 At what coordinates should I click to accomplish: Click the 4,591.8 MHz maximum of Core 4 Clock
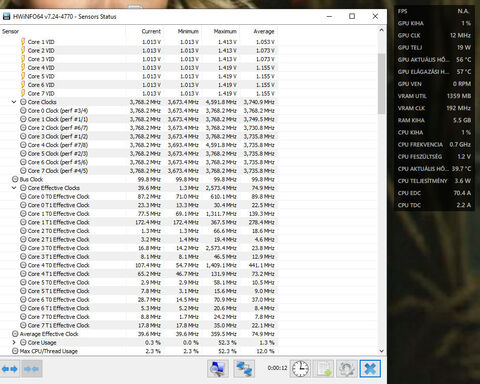(221, 145)
